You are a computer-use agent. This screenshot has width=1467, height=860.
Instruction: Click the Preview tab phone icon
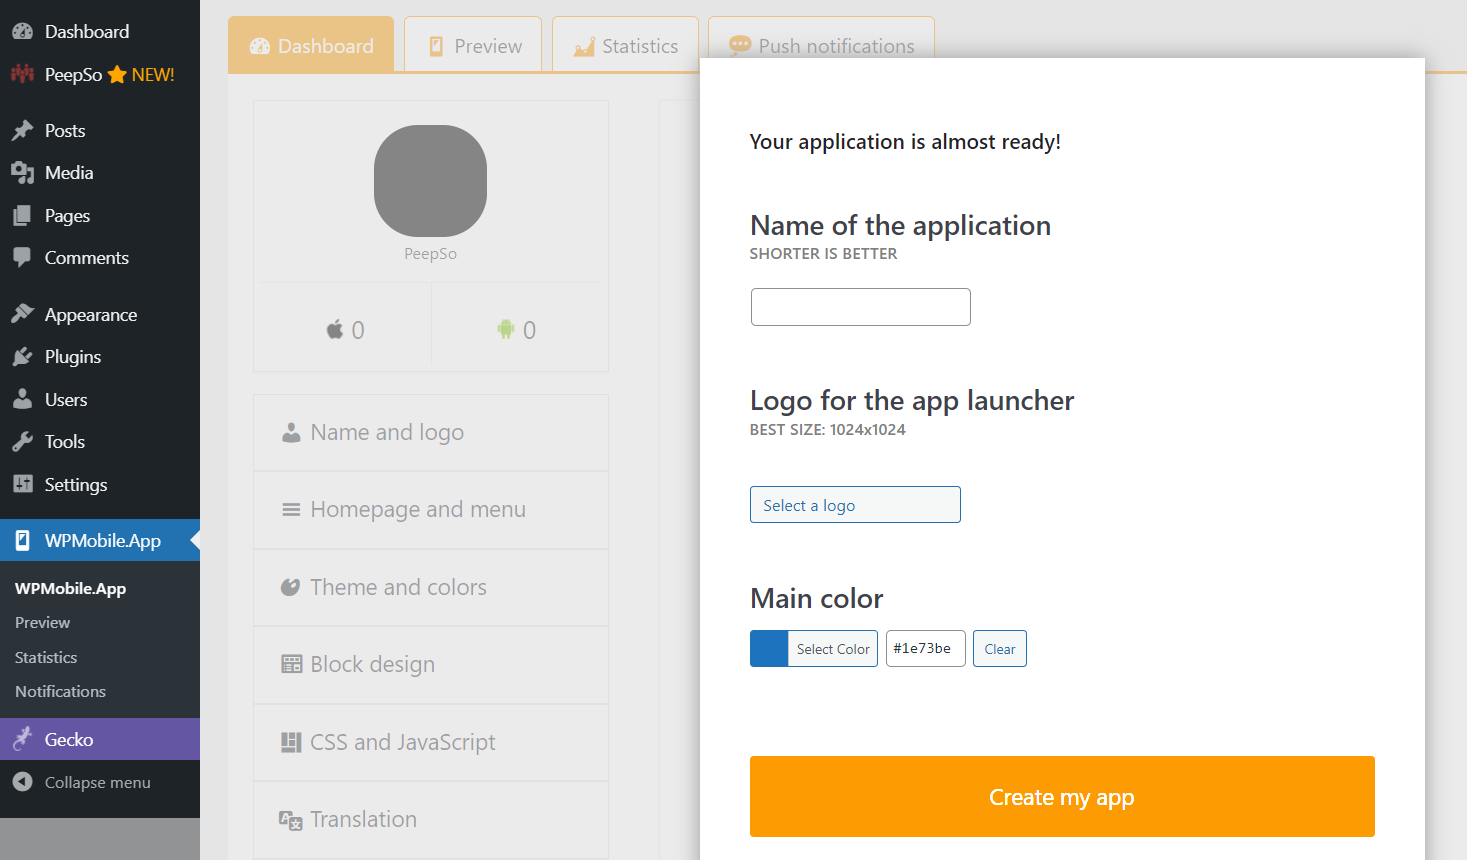tap(436, 46)
